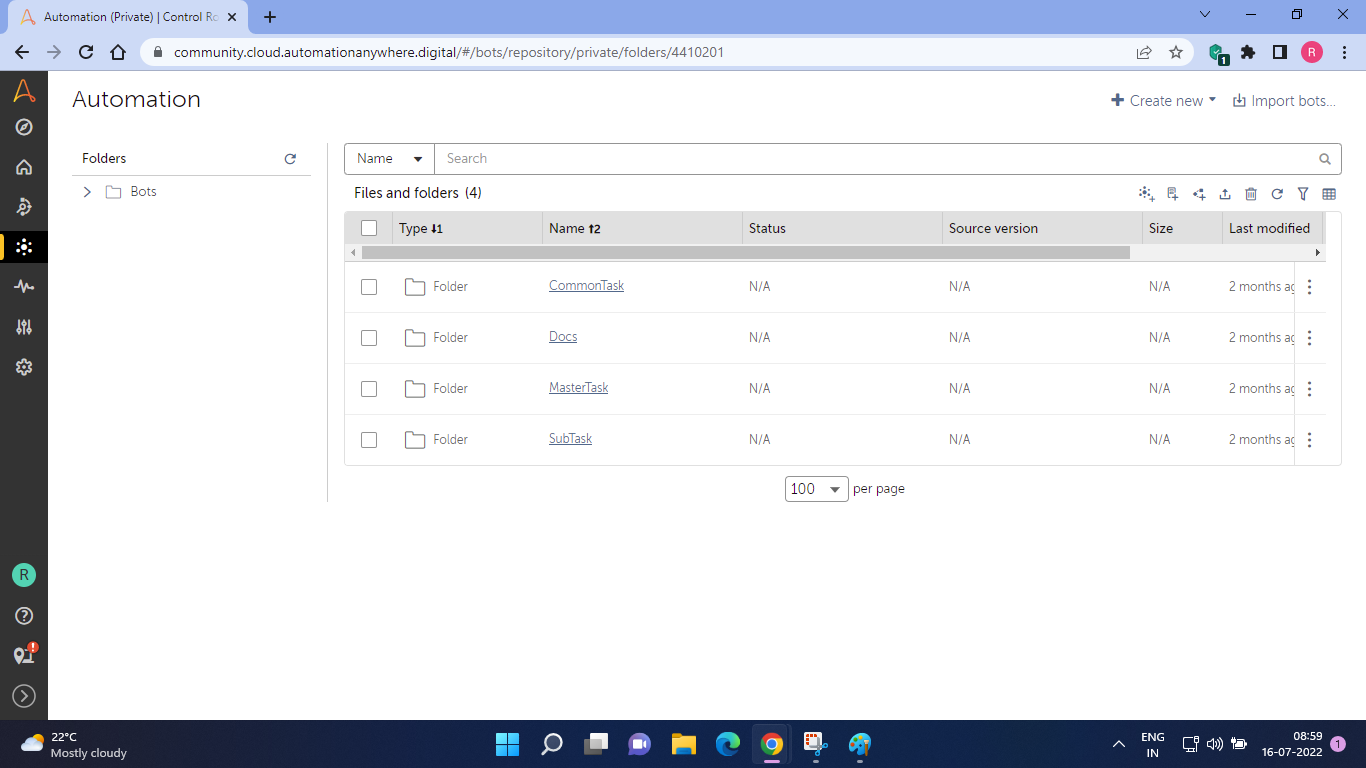
Task: Open the Administration gear icon in sidebar
Action: coord(24,367)
